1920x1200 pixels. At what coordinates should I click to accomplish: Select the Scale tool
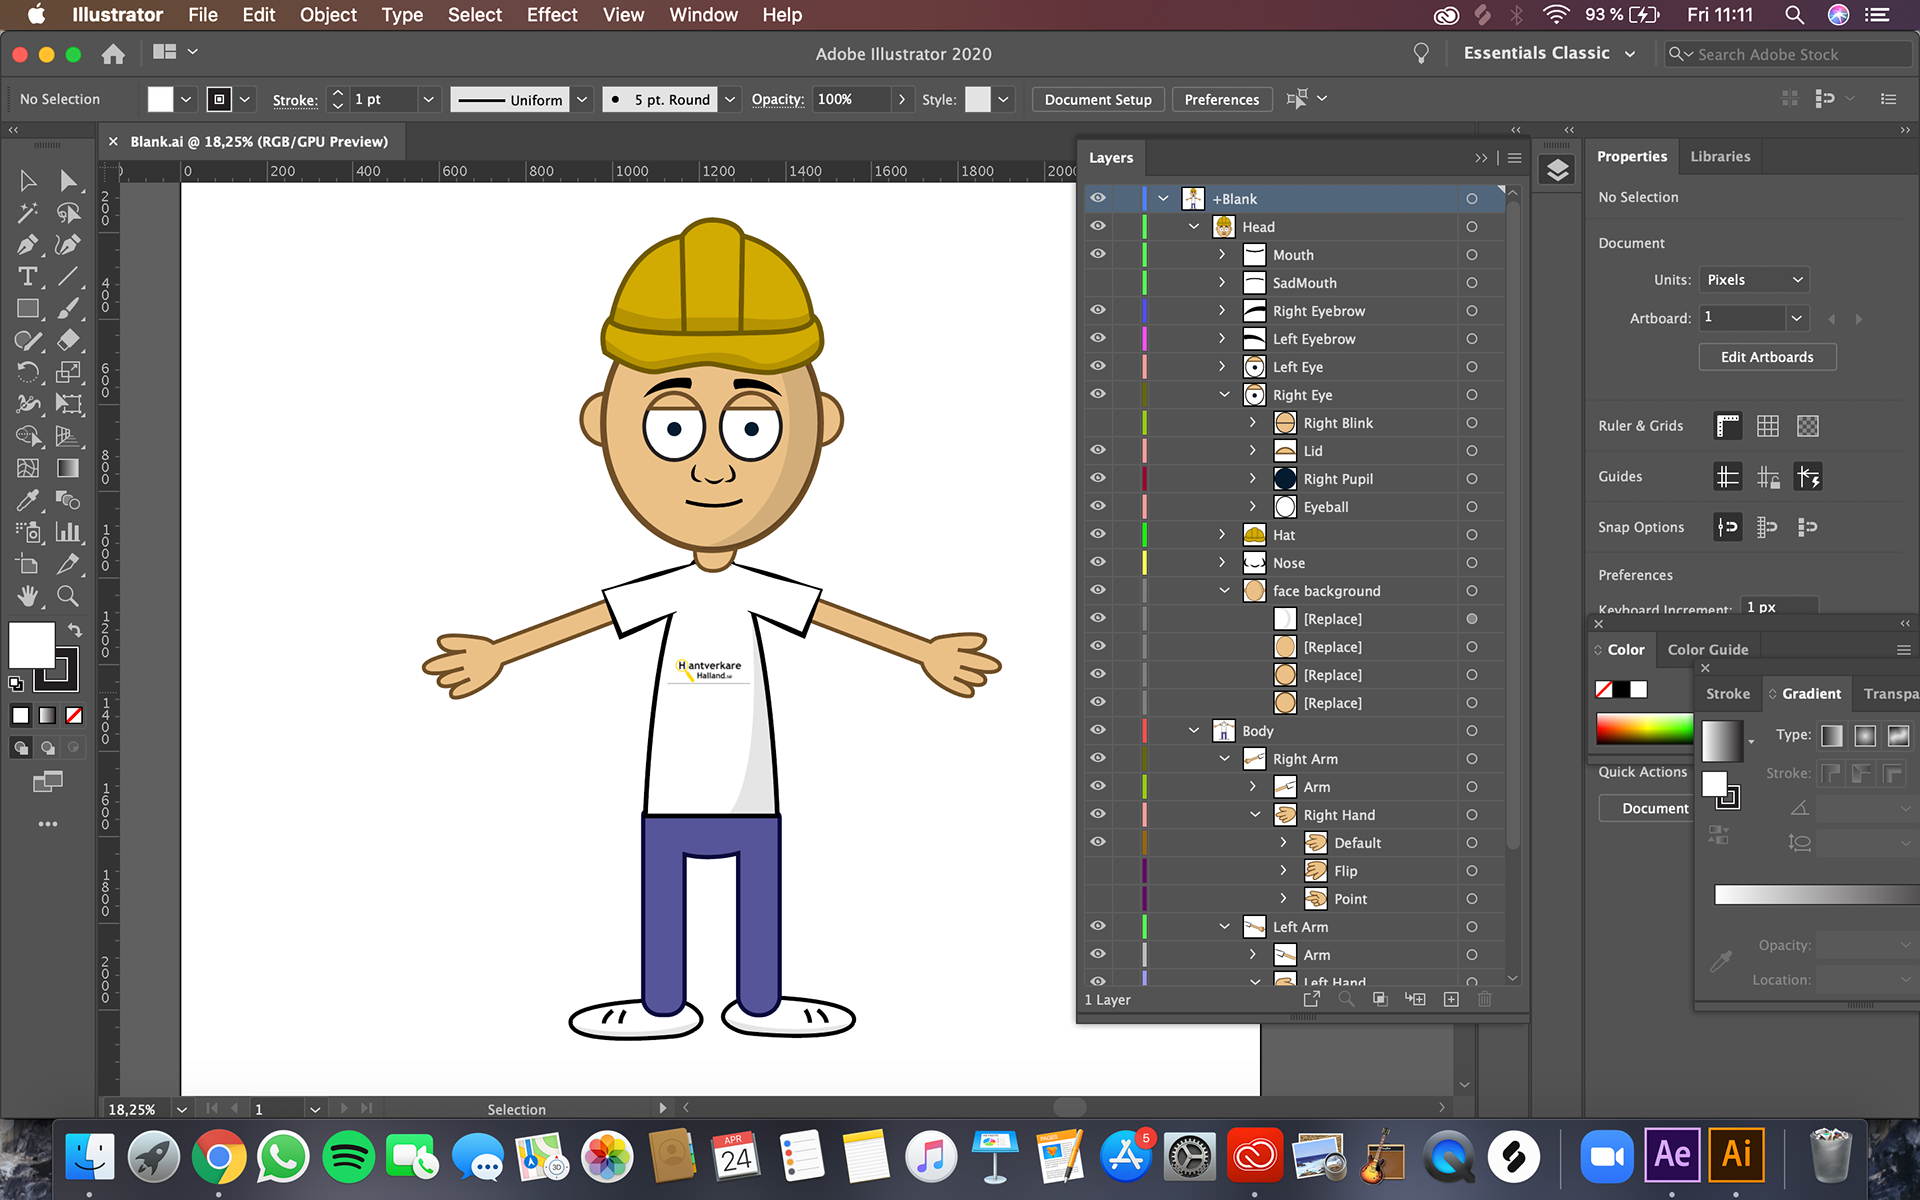68,373
